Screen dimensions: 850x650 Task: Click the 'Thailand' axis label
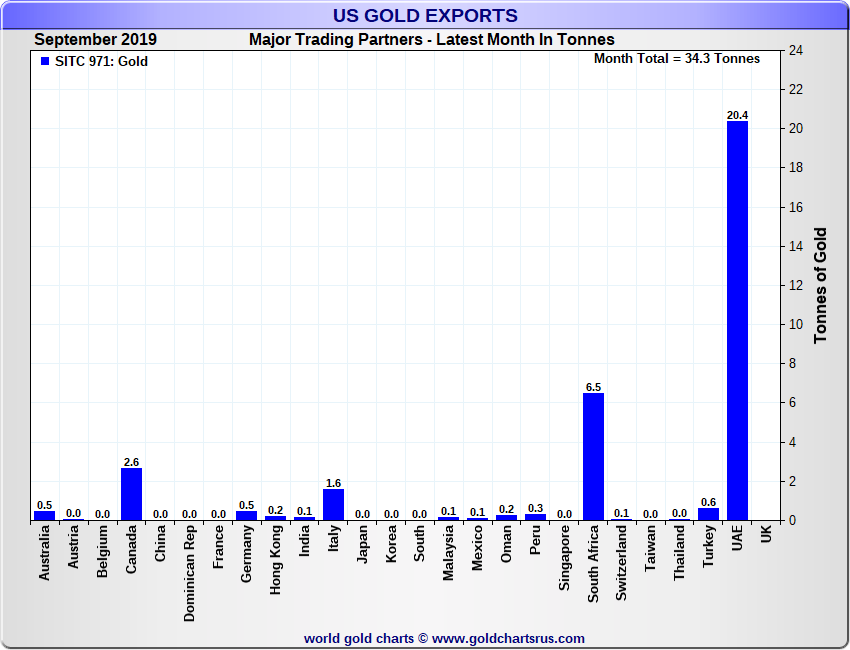tap(680, 553)
